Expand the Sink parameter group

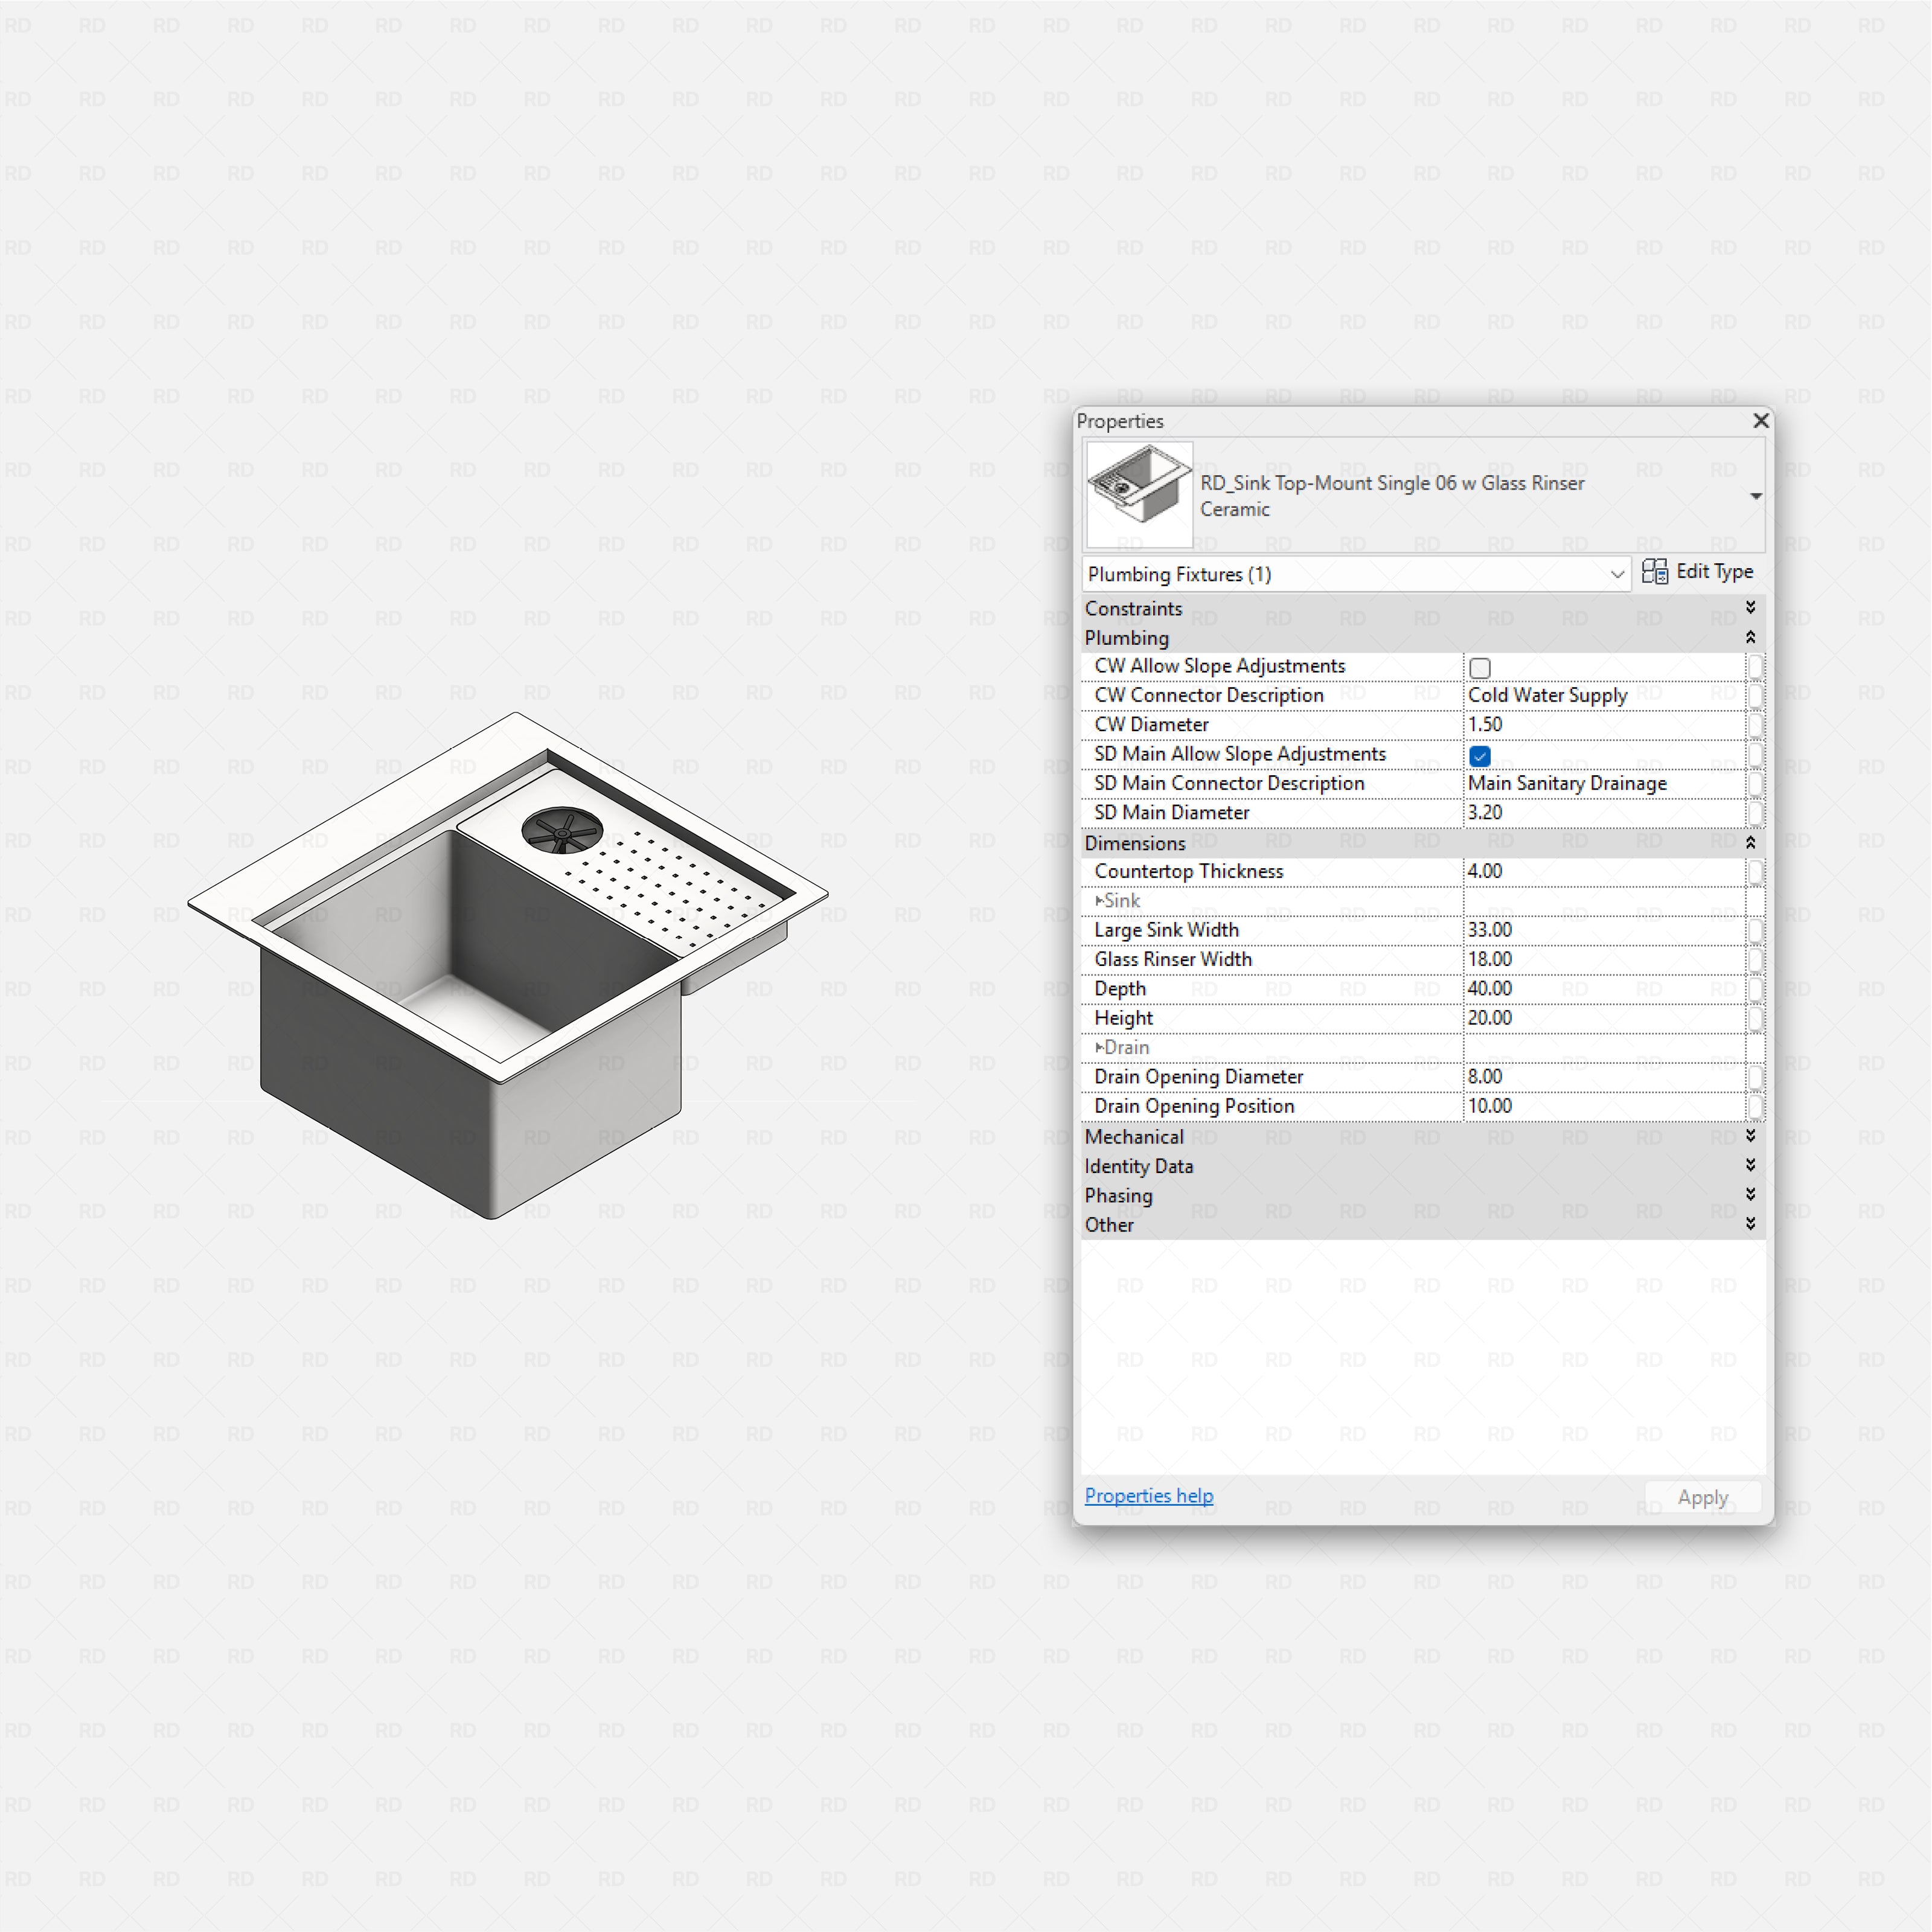(x=1099, y=900)
